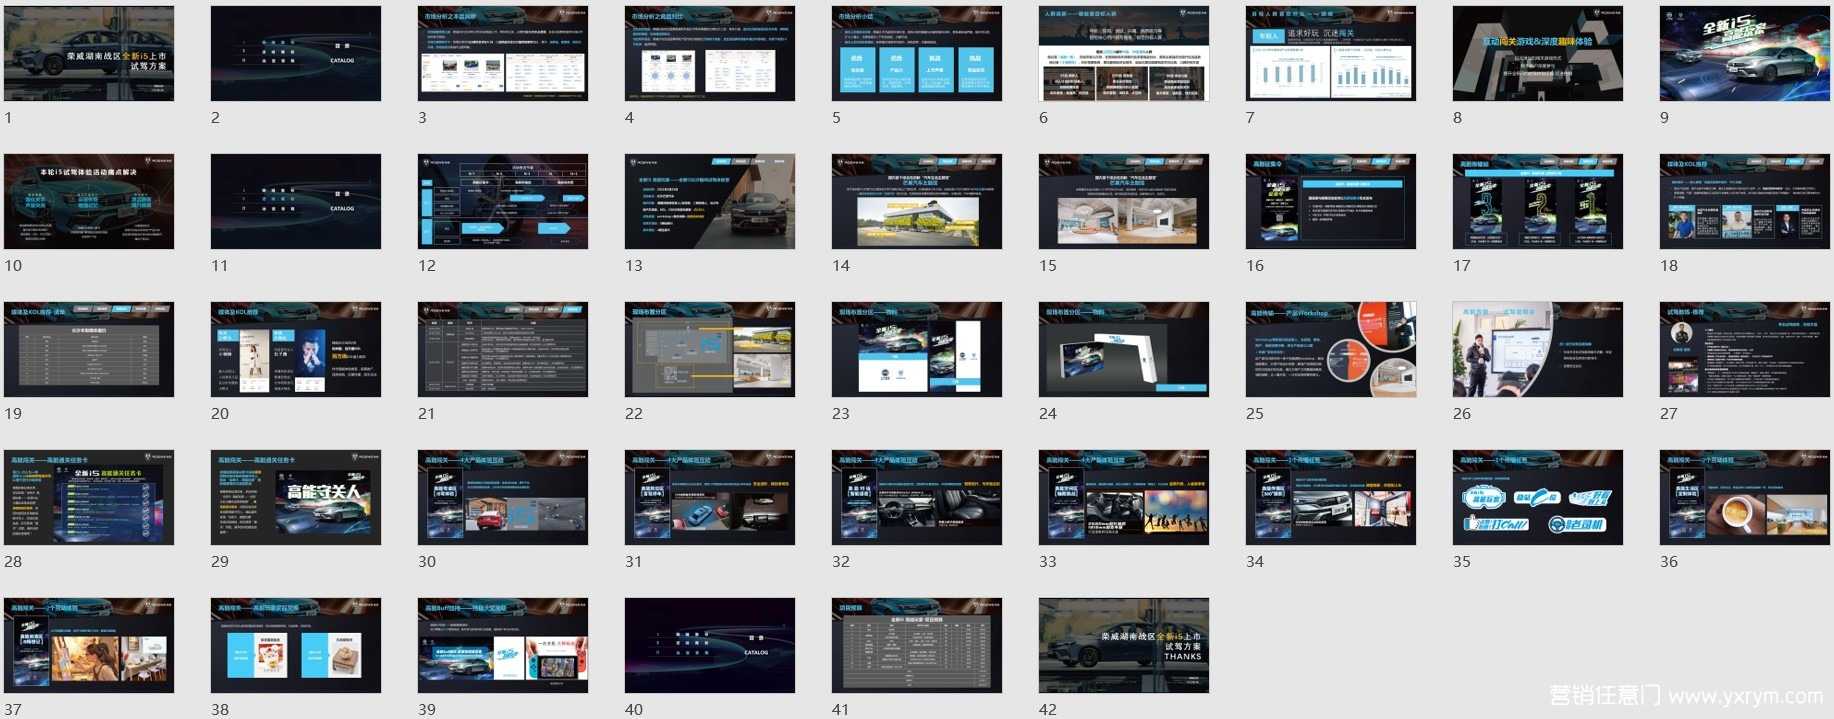Select slide 16 thumbnail
Image resolution: width=1834 pixels, height=719 pixels.
[1331, 201]
